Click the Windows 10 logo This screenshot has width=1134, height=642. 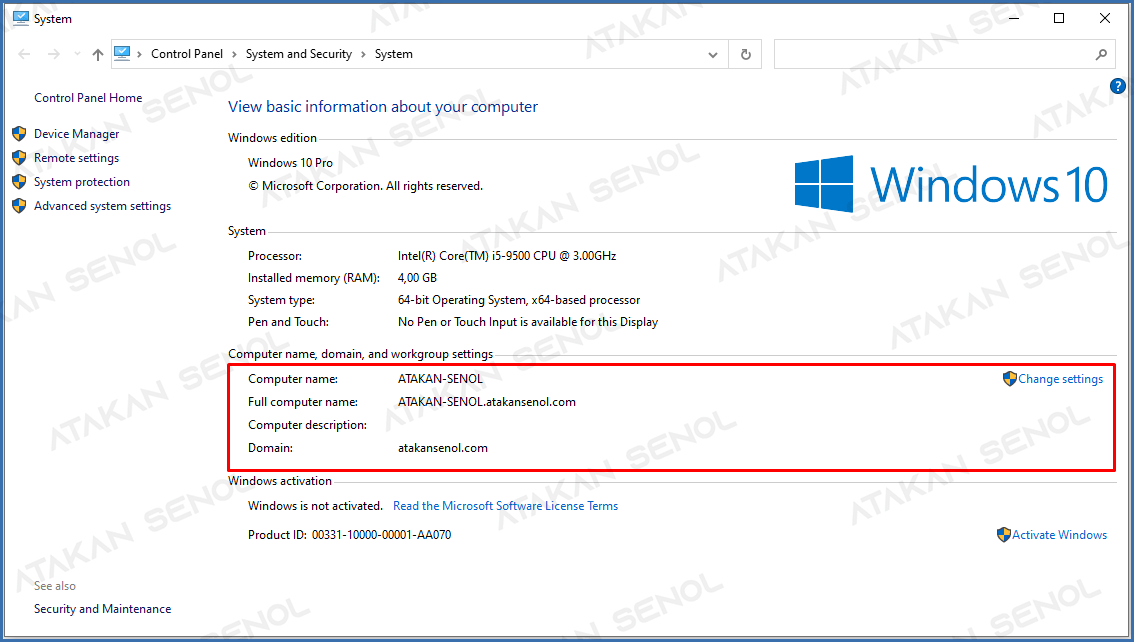click(951, 184)
